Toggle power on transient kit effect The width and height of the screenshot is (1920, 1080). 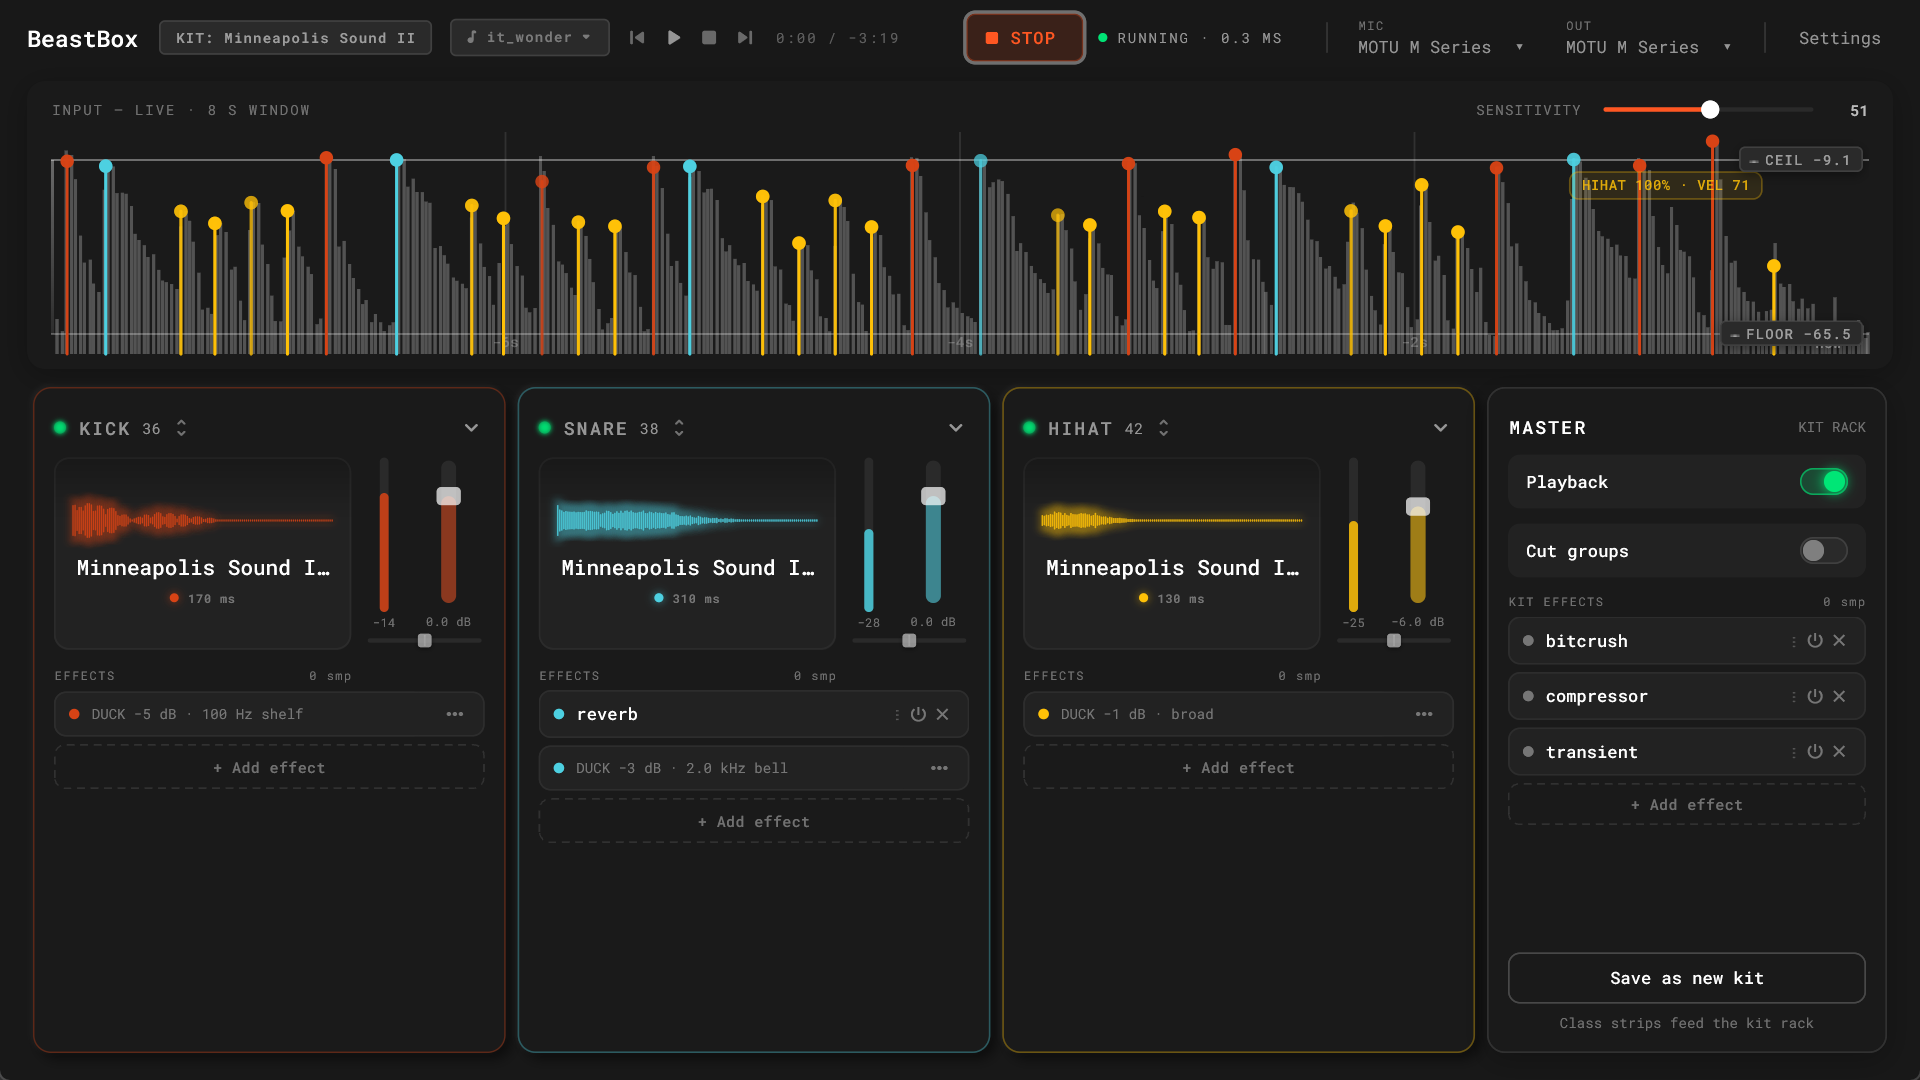pyautogui.click(x=1815, y=752)
